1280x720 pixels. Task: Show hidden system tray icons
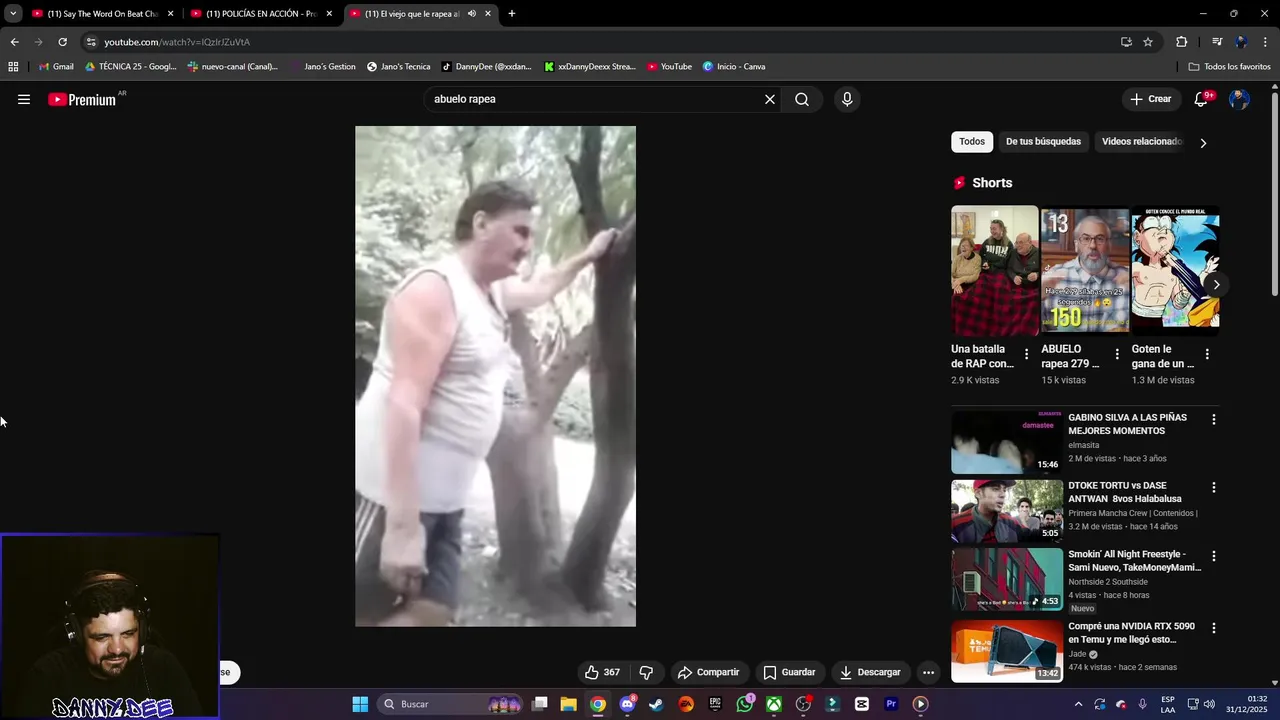pos(1078,704)
